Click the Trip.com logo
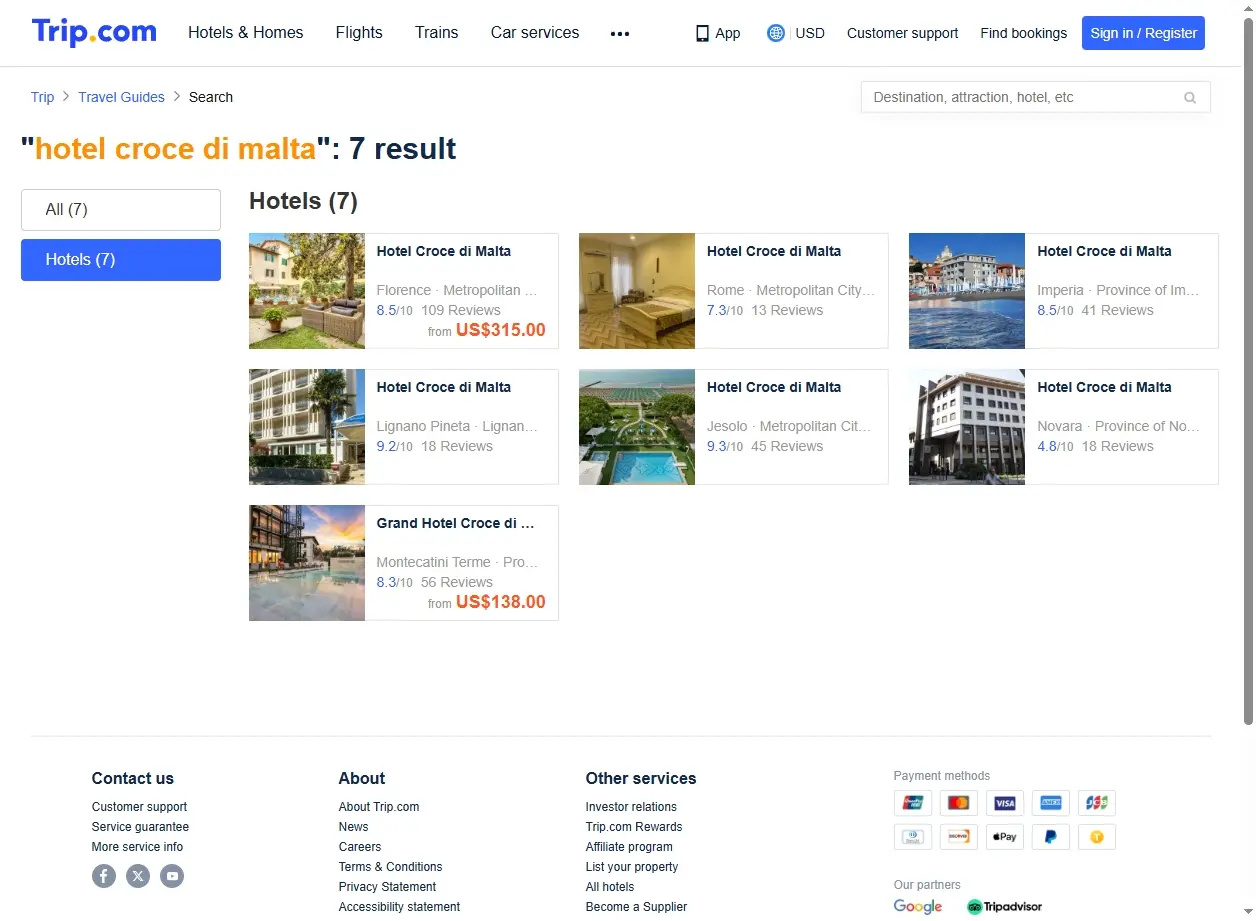This screenshot has width=1256, height=921. point(94,32)
